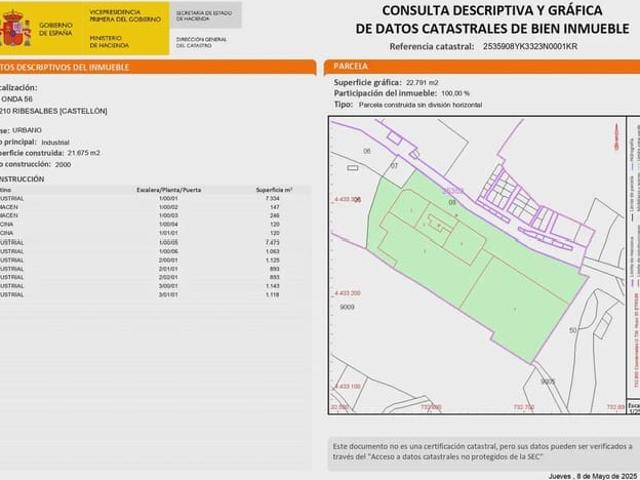
Task: Click the '732.700' coordinate label on the map
Action: [x=524, y=407]
